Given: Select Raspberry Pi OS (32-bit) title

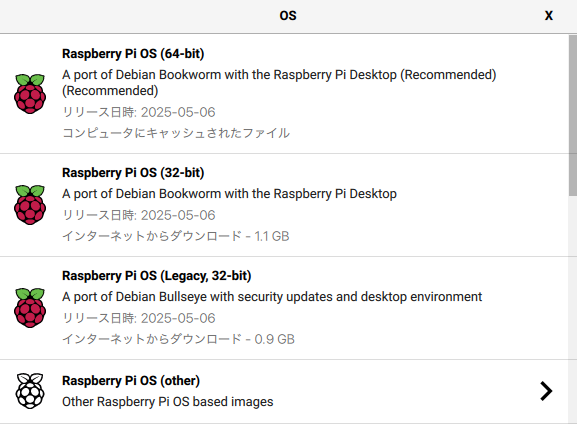Looking at the screenshot, I should click(133, 173).
